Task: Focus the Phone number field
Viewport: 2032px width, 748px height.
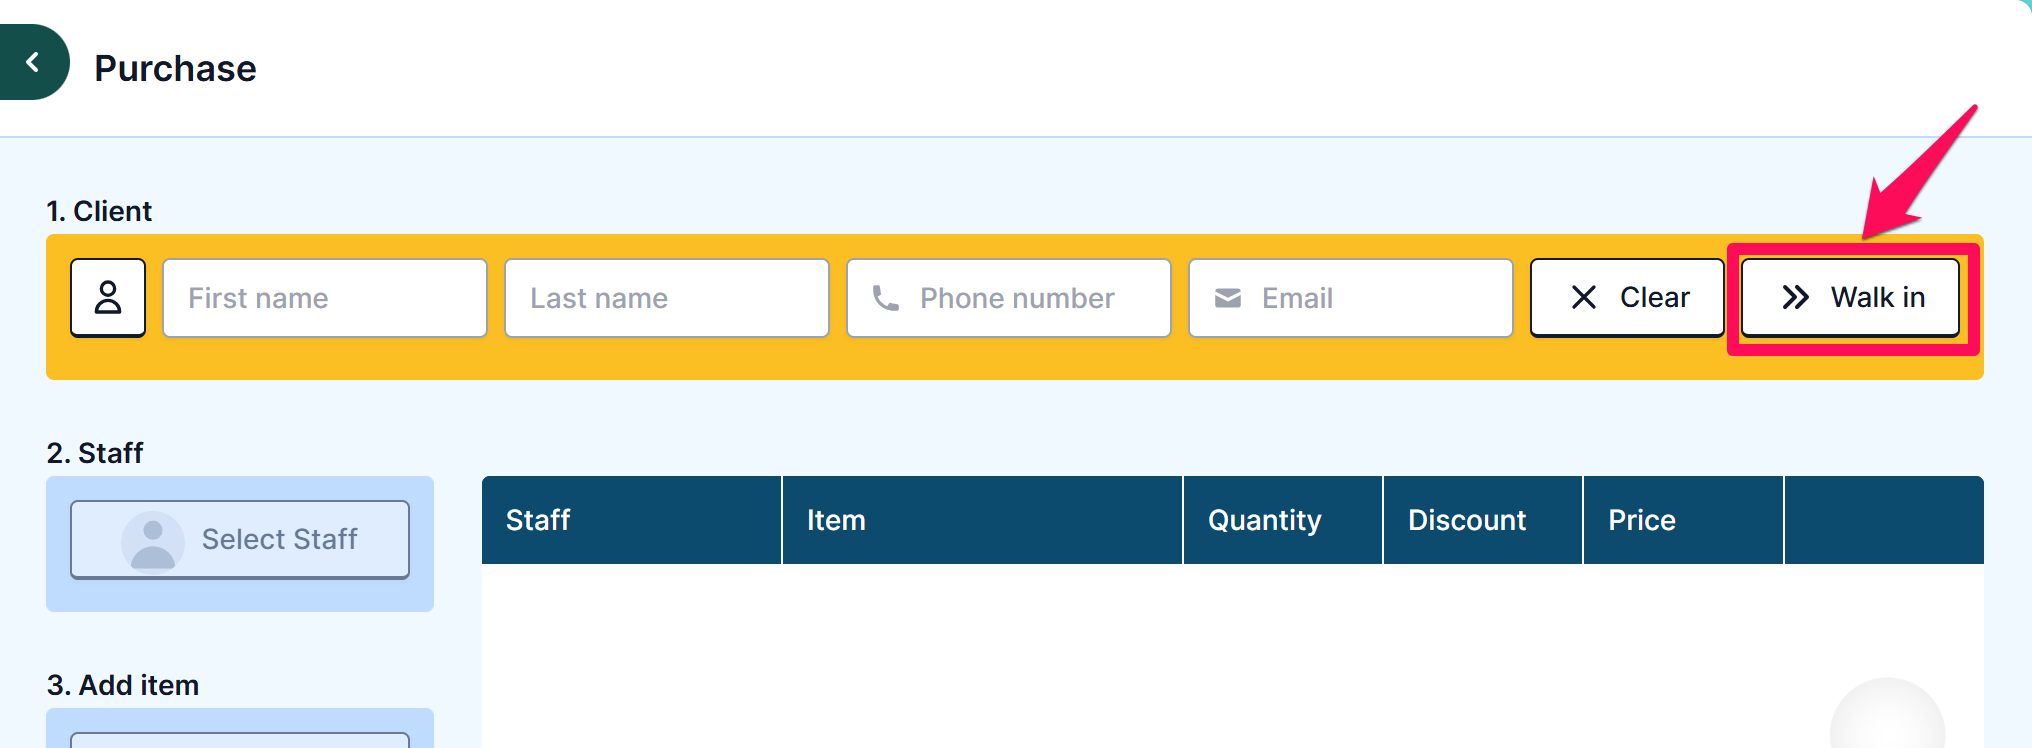Action: point(1009,298)
